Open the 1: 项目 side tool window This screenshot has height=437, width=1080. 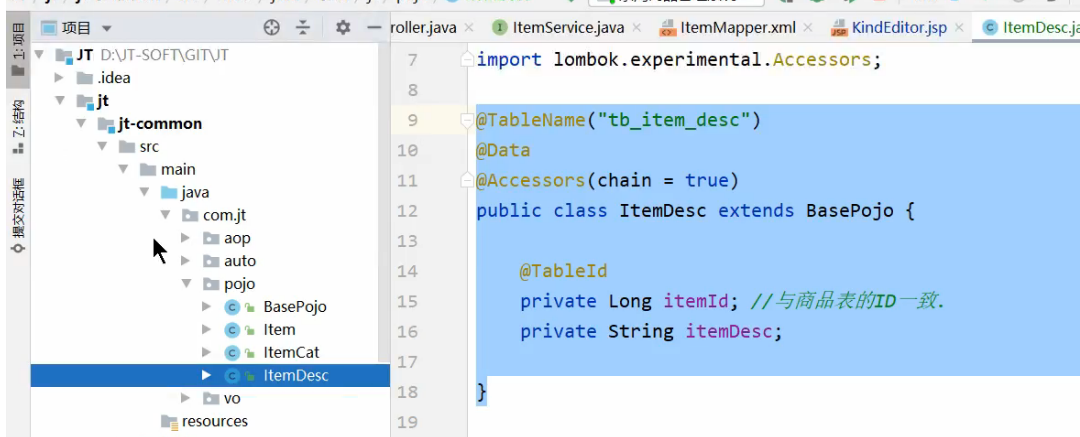coord(18,50)
